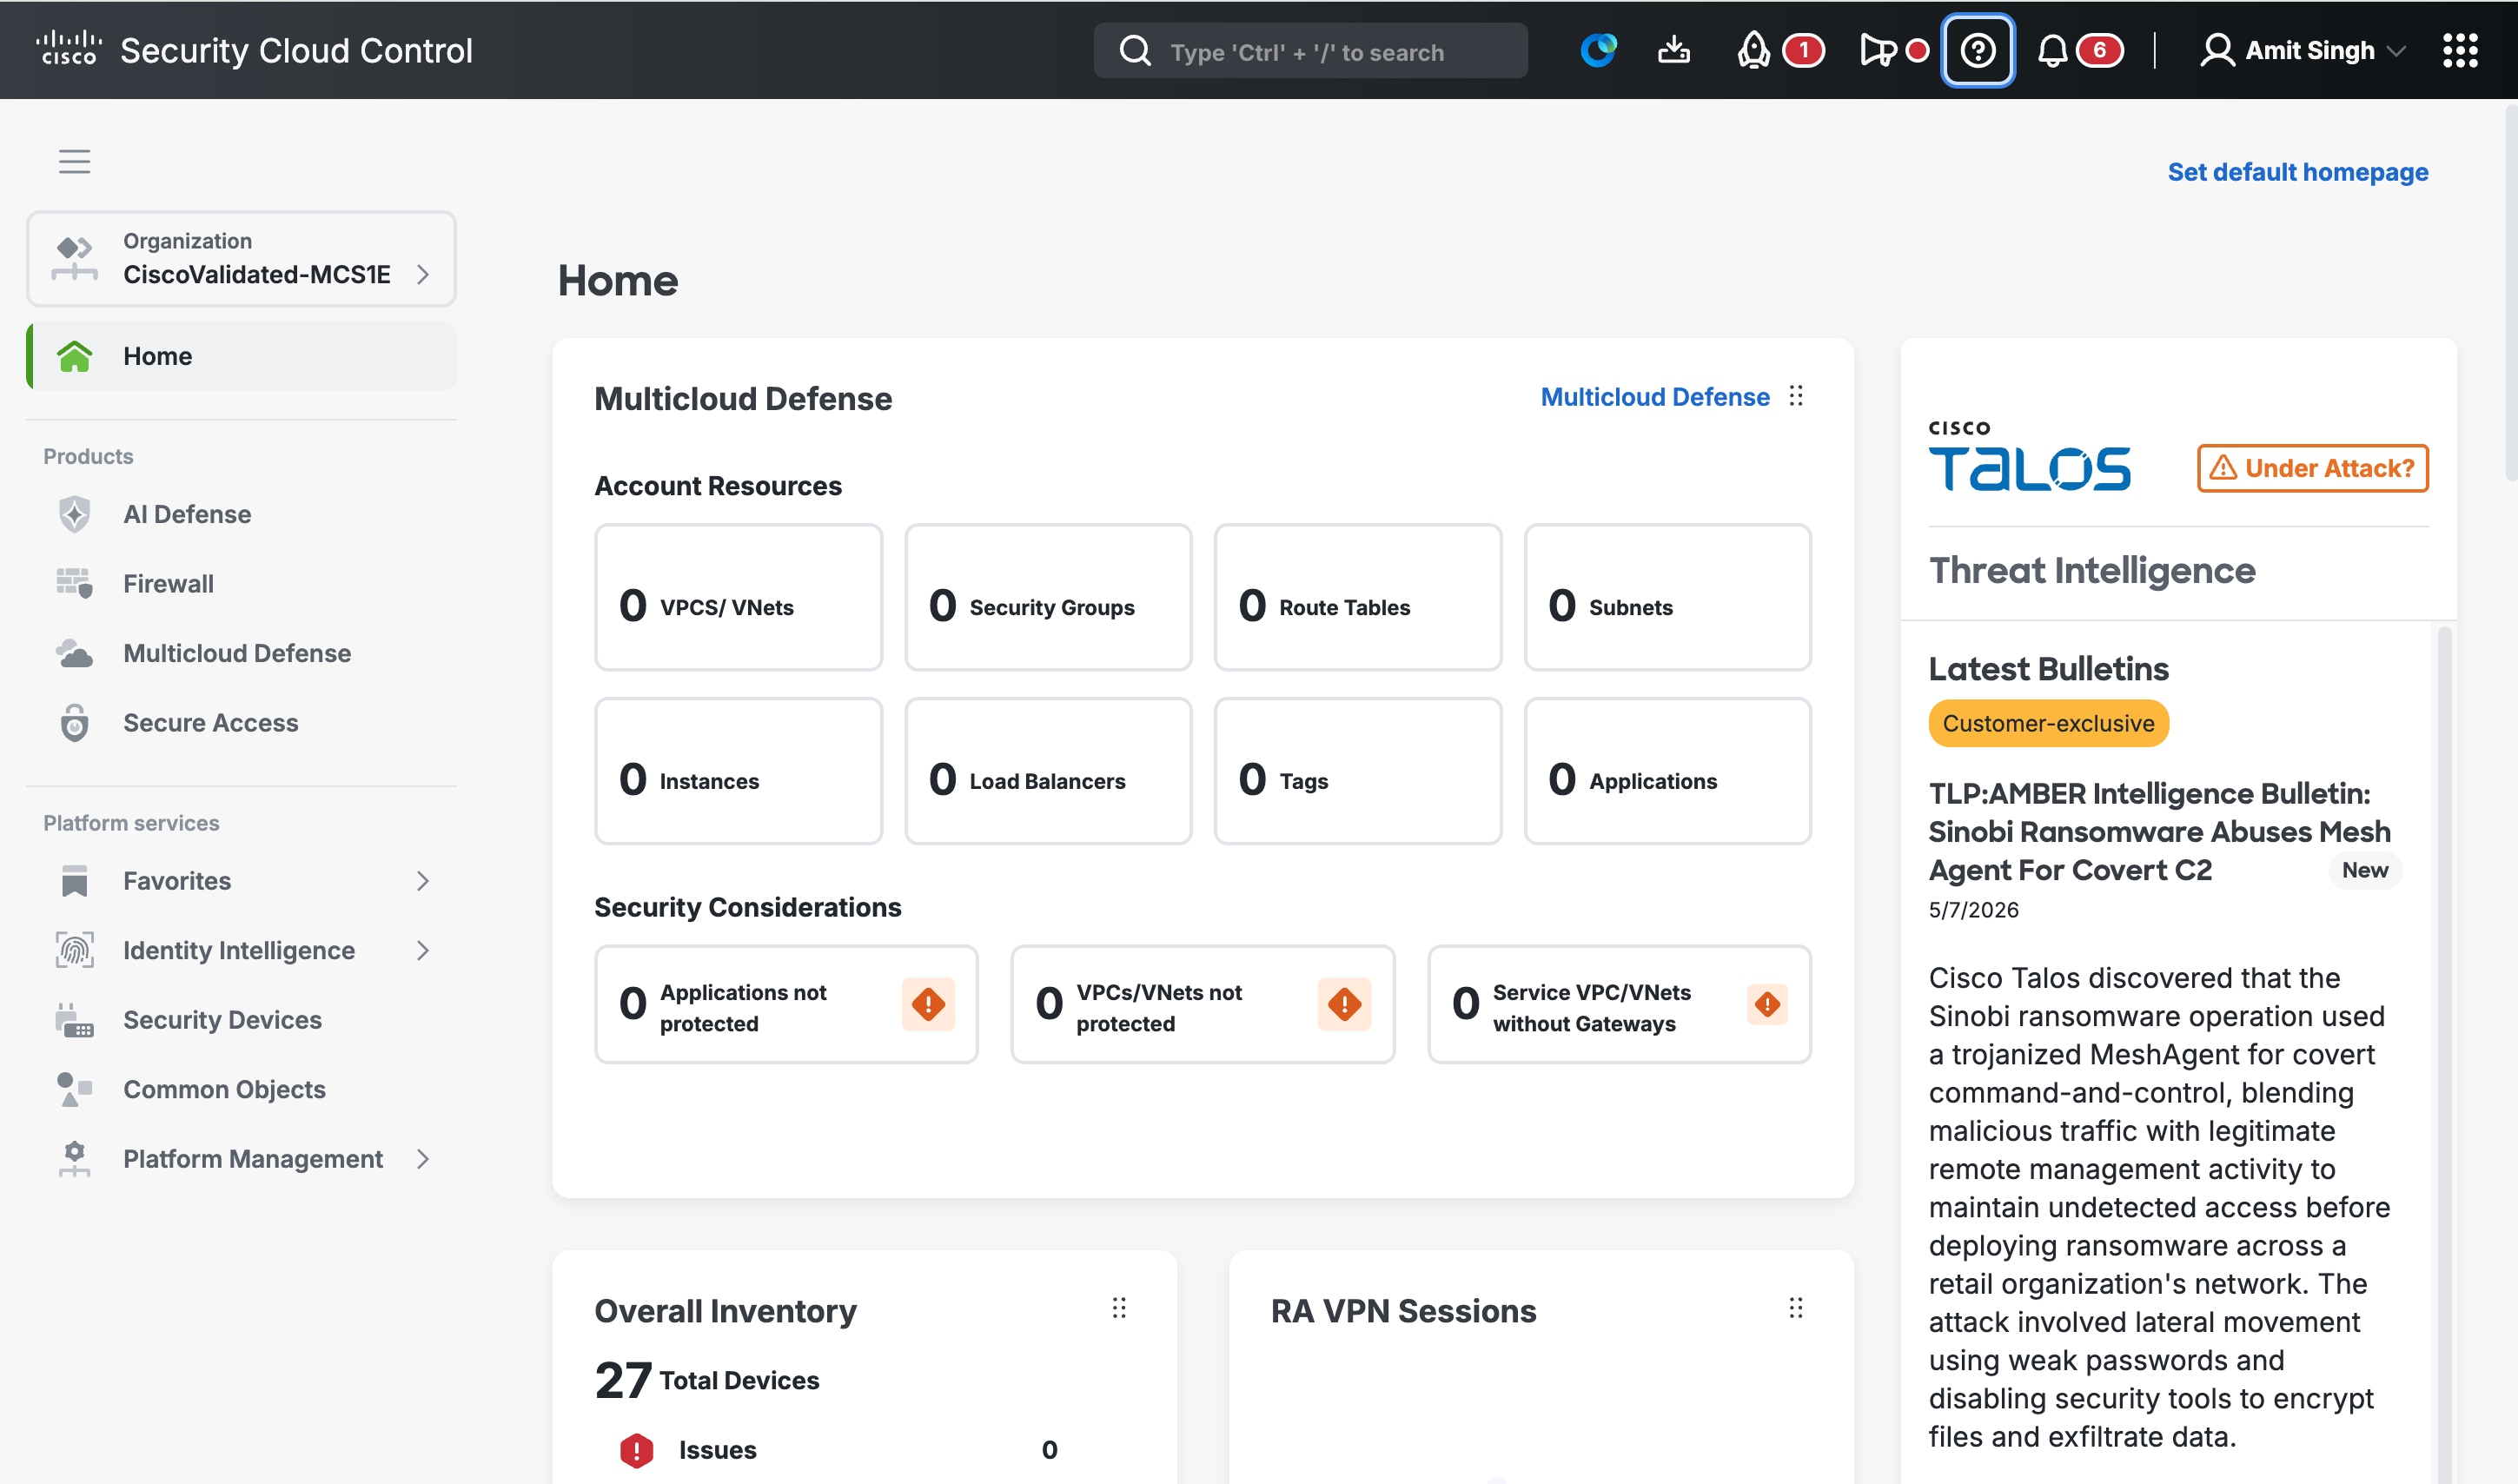
Task: Open the notifications bell icon
Action: coord(2052,50)
